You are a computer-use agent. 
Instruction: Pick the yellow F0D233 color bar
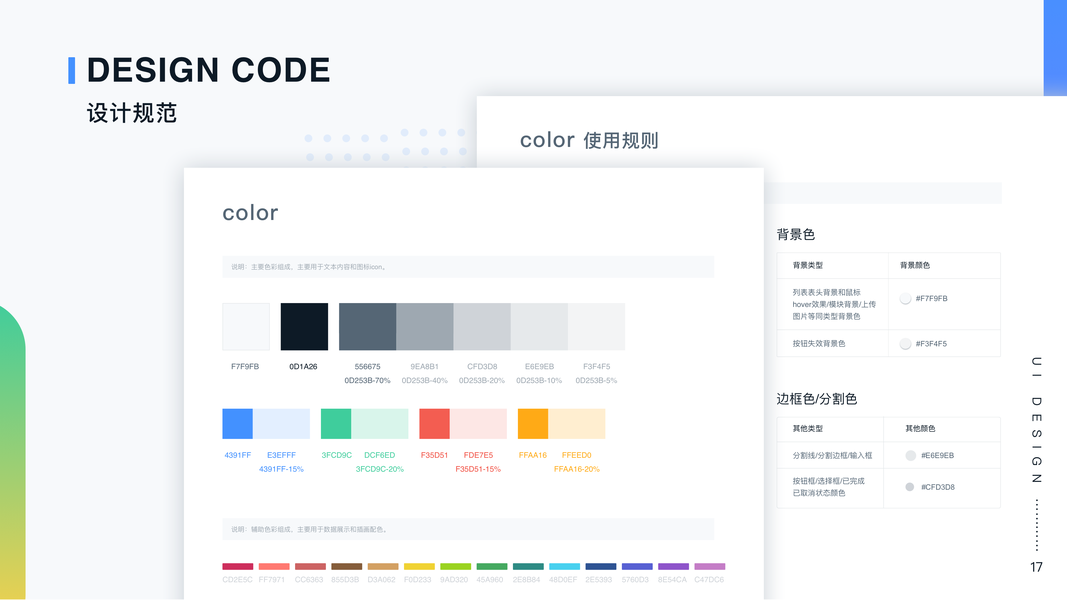419,566
